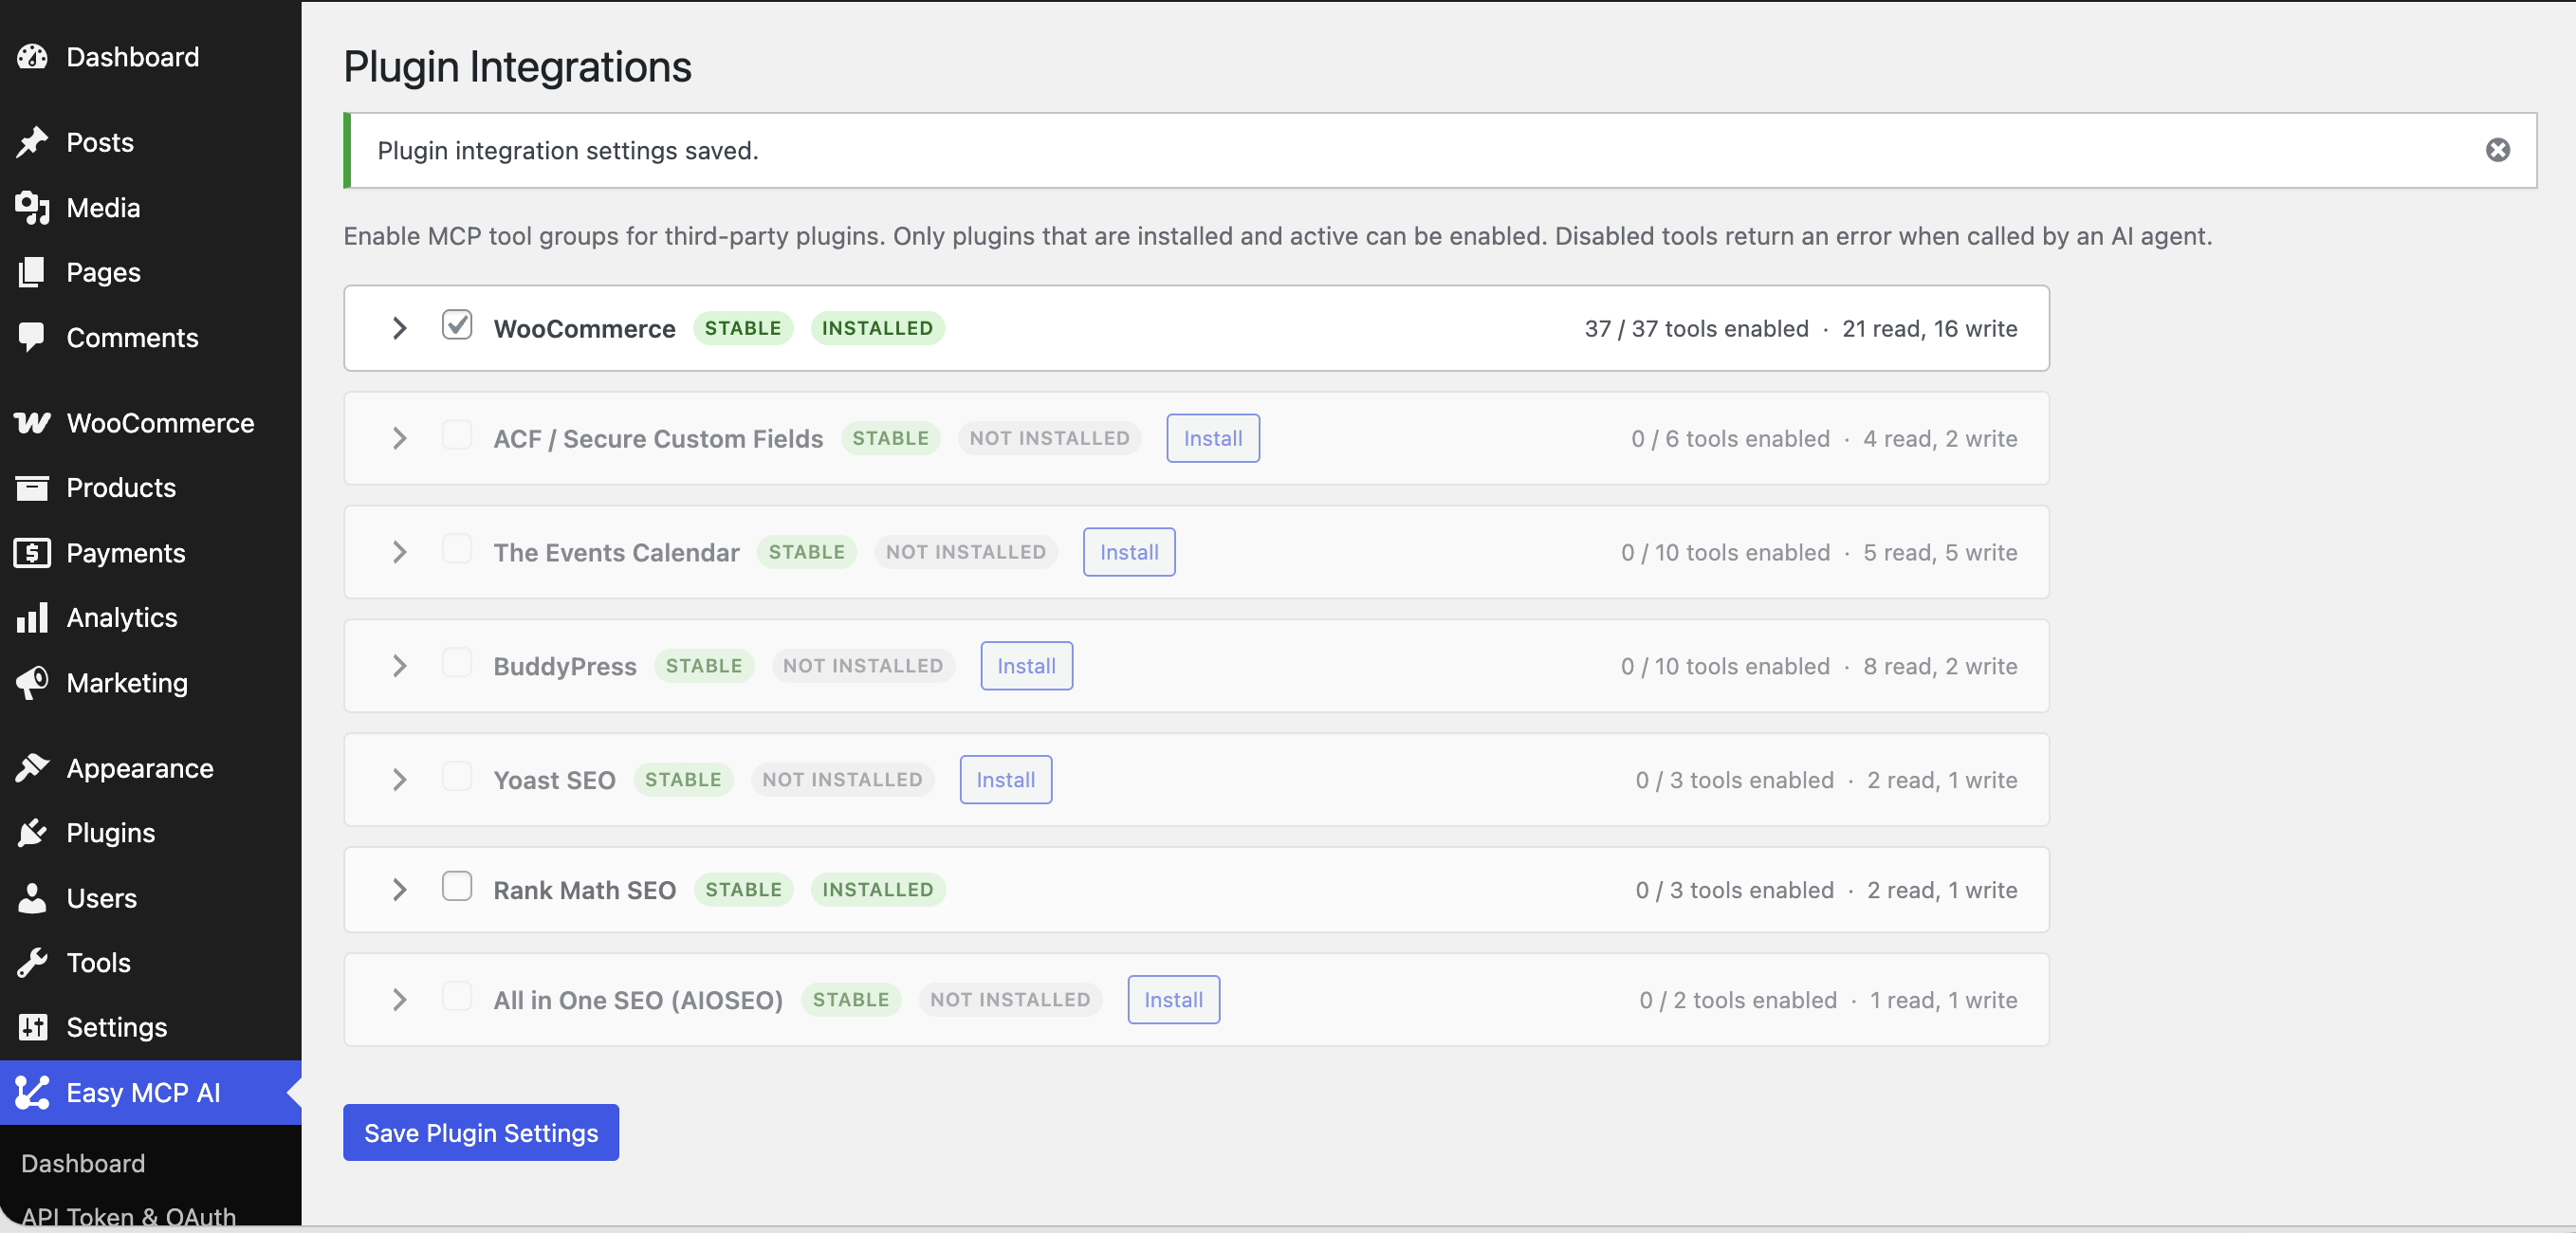The height and width of the screenshot is (1233, 2576).
Task: Click Rank Math SEO INSTALLED badge
Action: pos(877,890)
